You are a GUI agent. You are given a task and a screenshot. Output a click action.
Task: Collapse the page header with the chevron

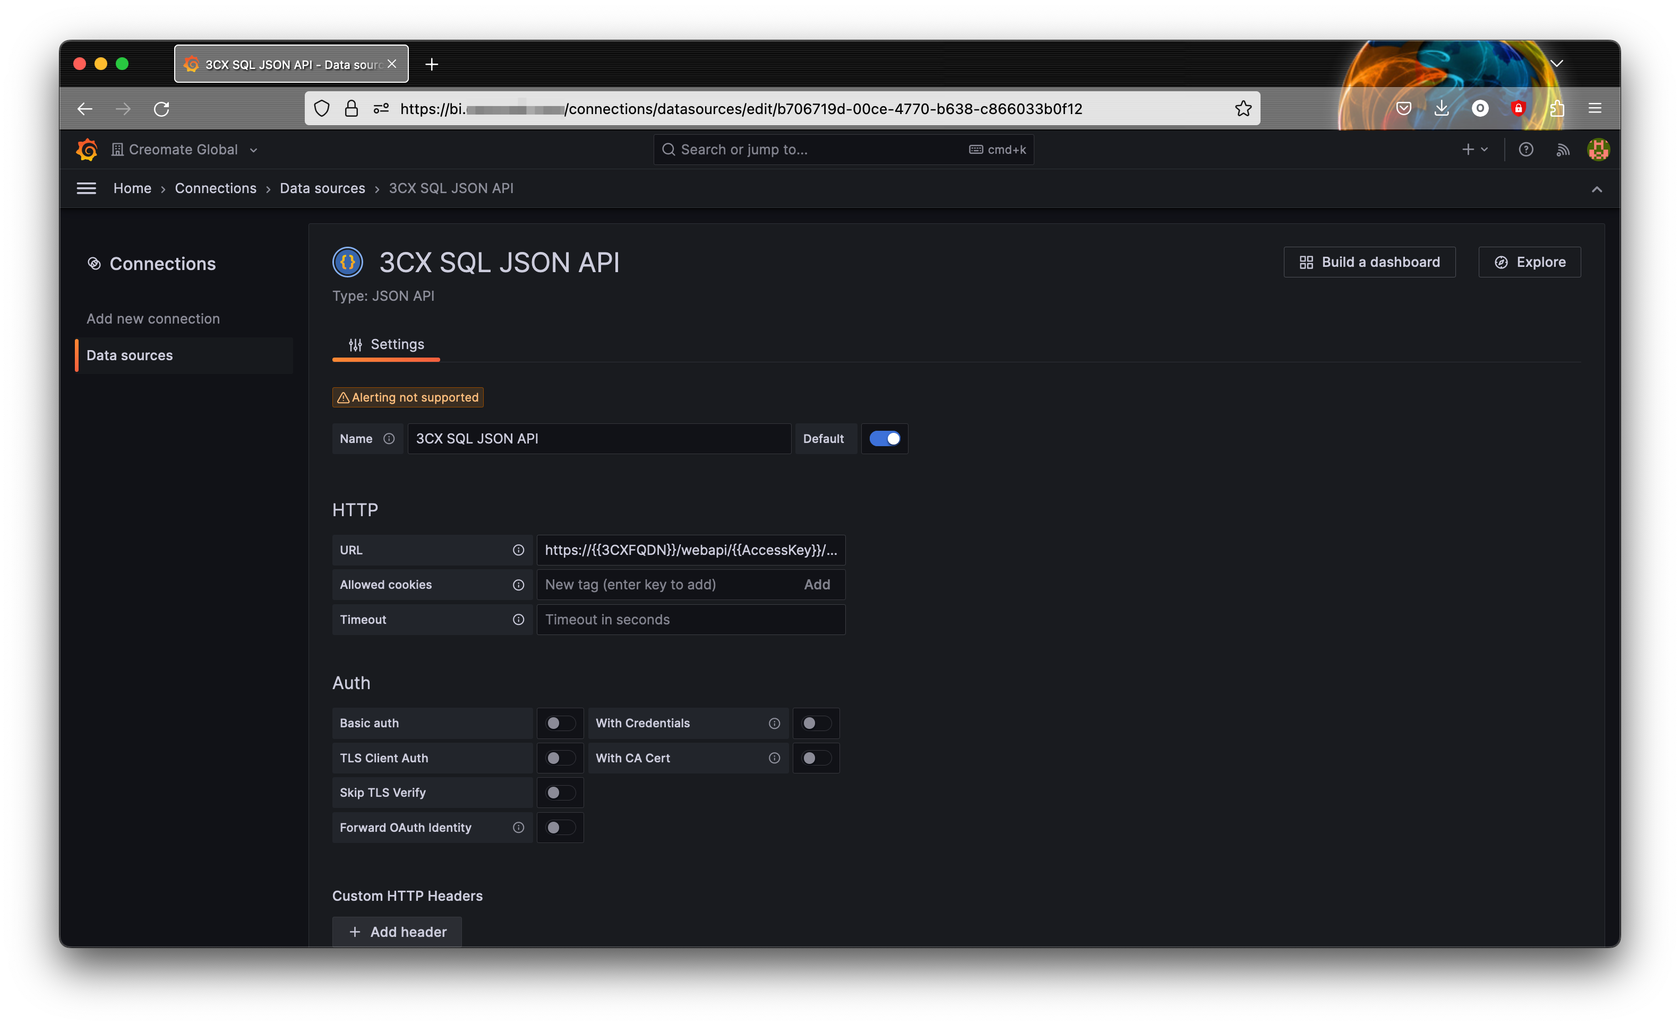pos(1597,188)
